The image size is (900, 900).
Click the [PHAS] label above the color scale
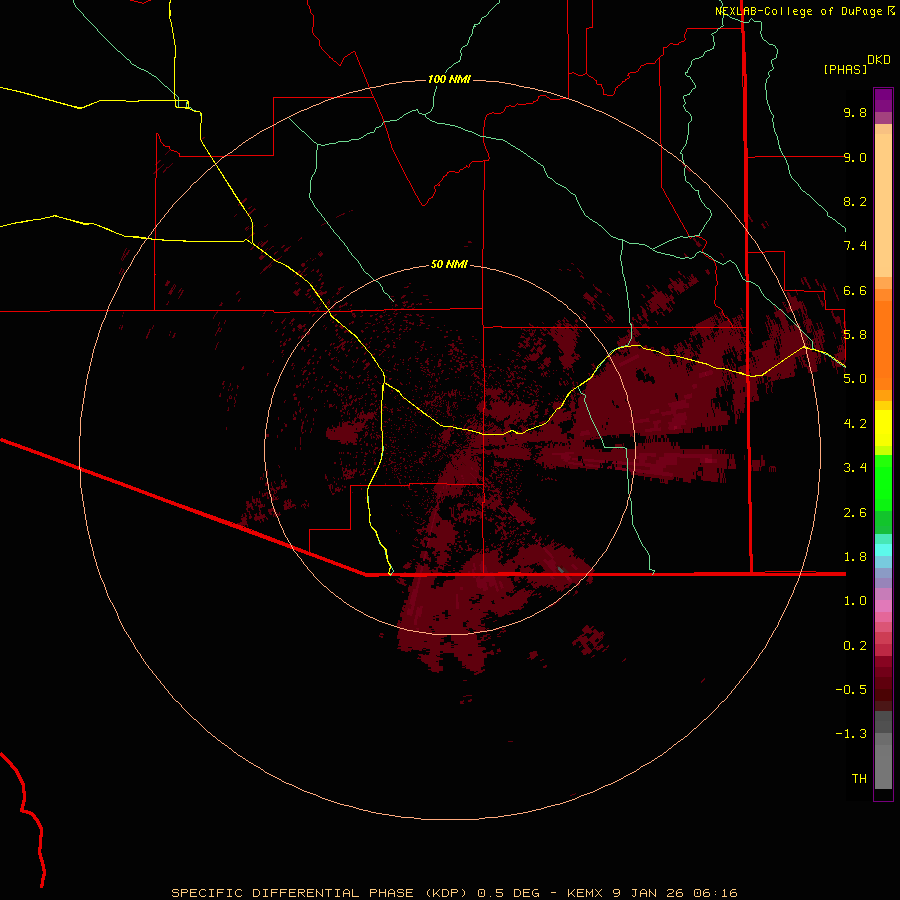click(845, 69)
